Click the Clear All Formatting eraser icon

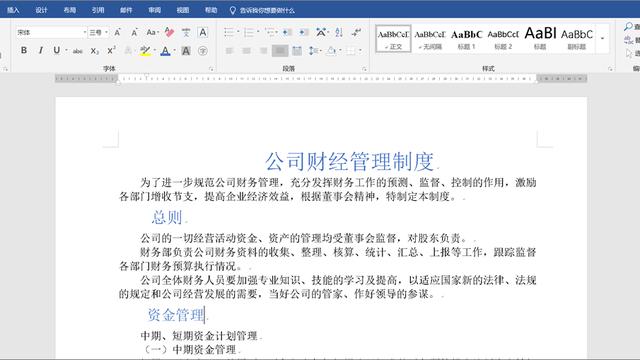(169, 32)
